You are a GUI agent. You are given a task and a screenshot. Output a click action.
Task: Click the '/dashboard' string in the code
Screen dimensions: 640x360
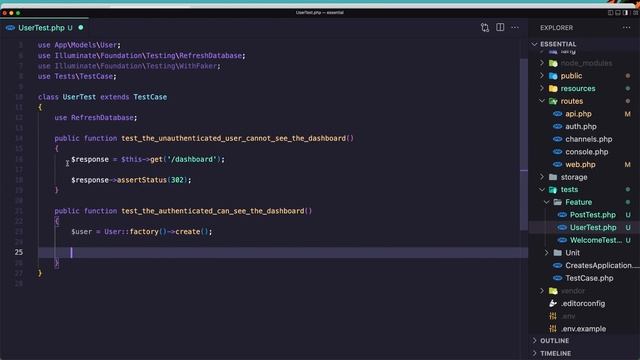[192, 159]
